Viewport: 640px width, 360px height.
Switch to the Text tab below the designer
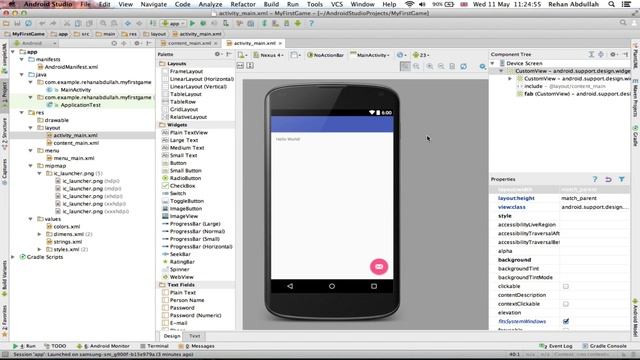coord(195,336)
